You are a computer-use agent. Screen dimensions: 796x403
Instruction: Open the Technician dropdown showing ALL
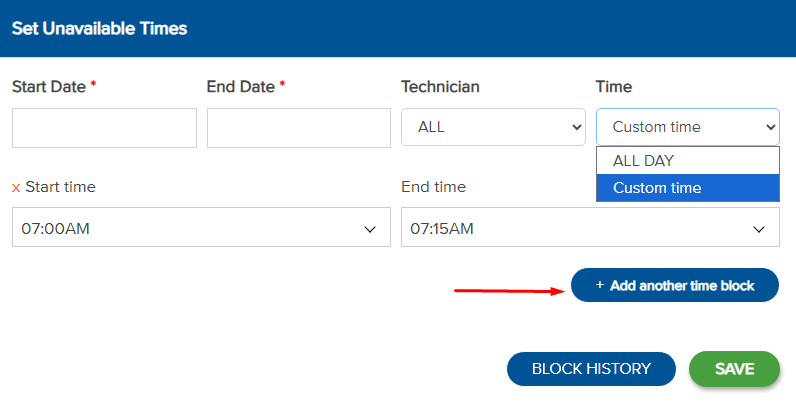[493, 127]
